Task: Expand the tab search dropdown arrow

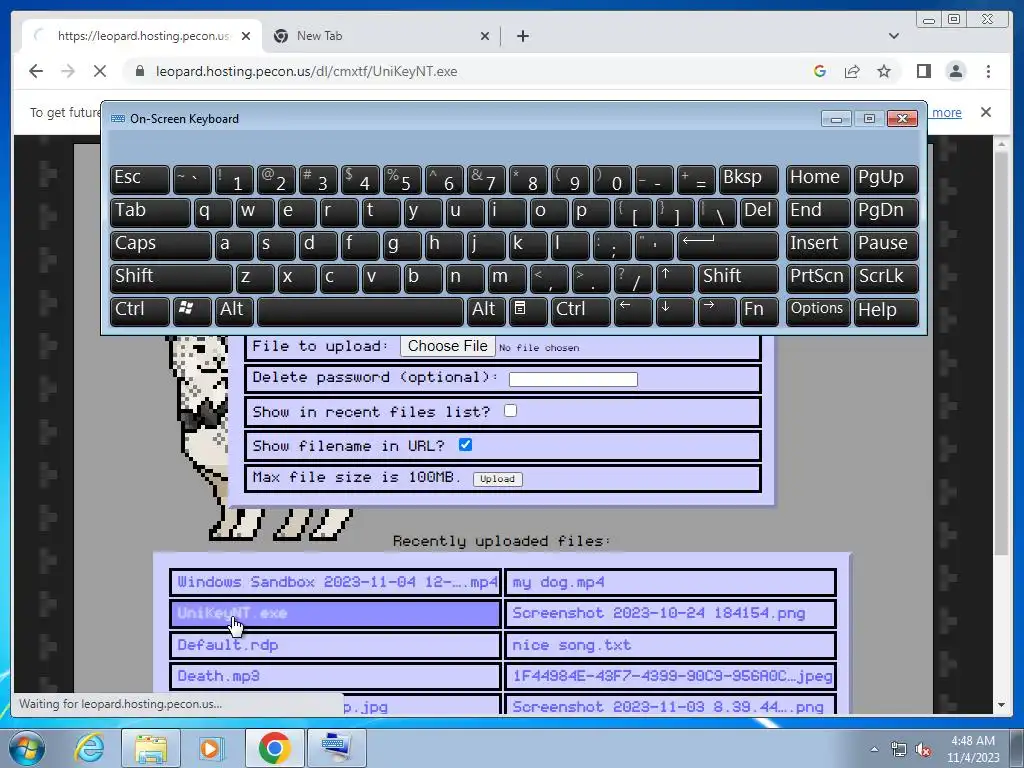Action: click(893, 36)
